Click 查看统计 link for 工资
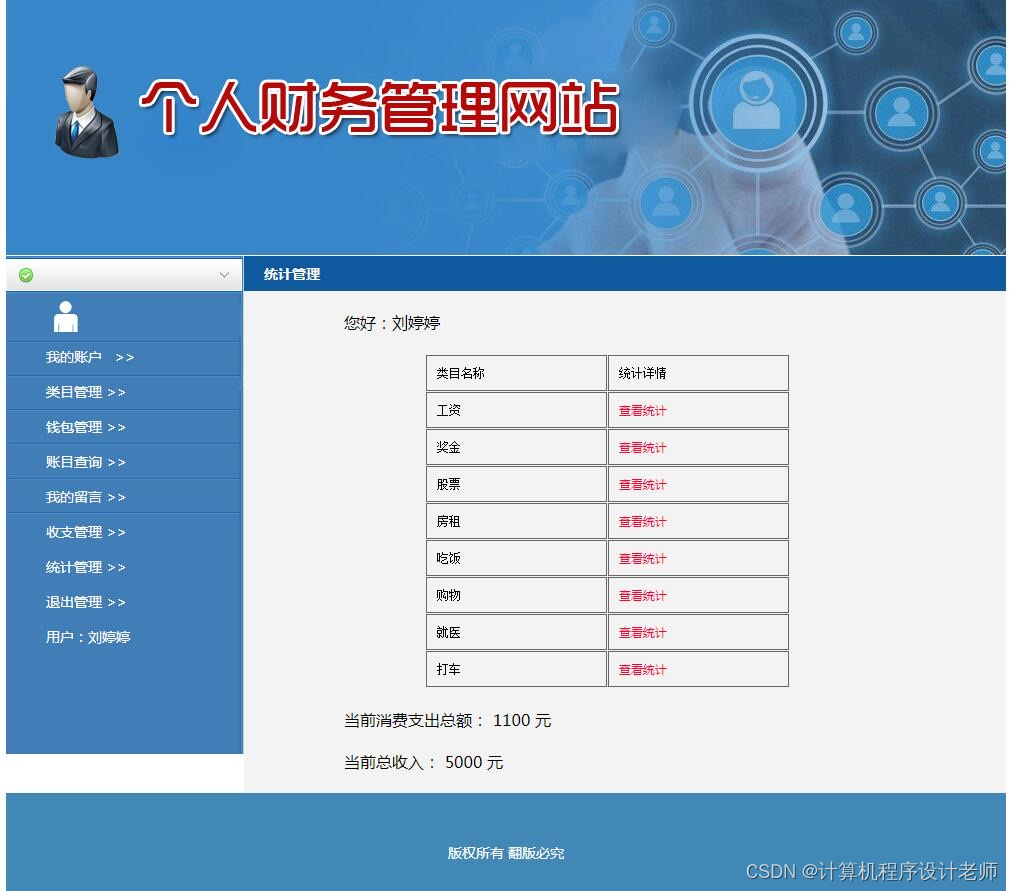This screenshot has width=1014, height=891. 642,411
